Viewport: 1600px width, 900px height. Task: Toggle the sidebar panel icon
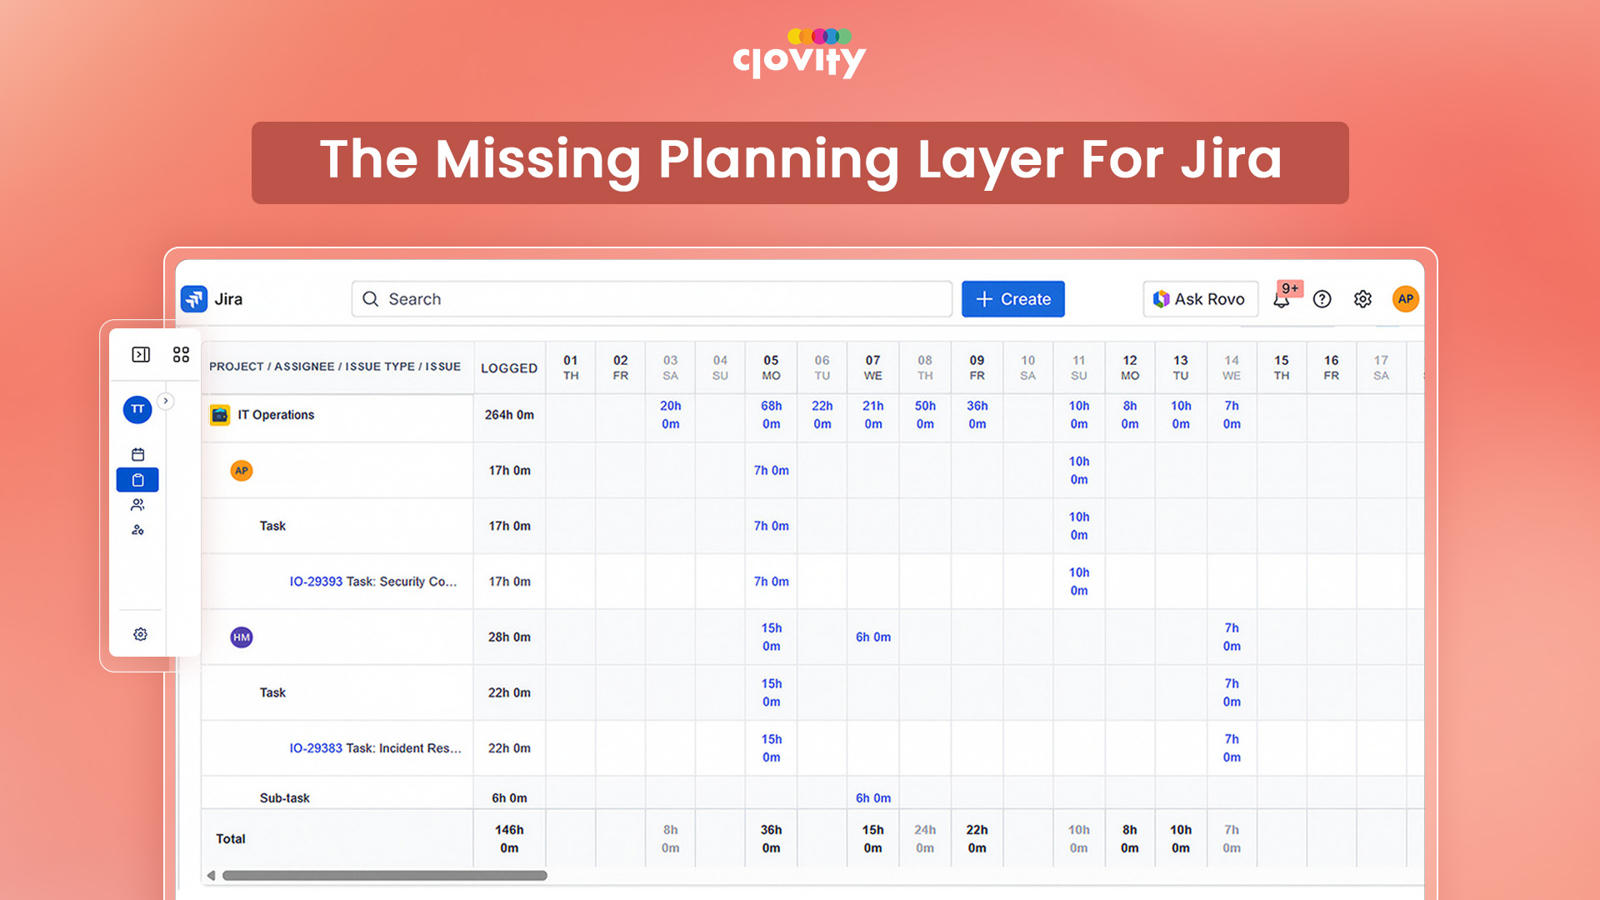pos(141,355)
